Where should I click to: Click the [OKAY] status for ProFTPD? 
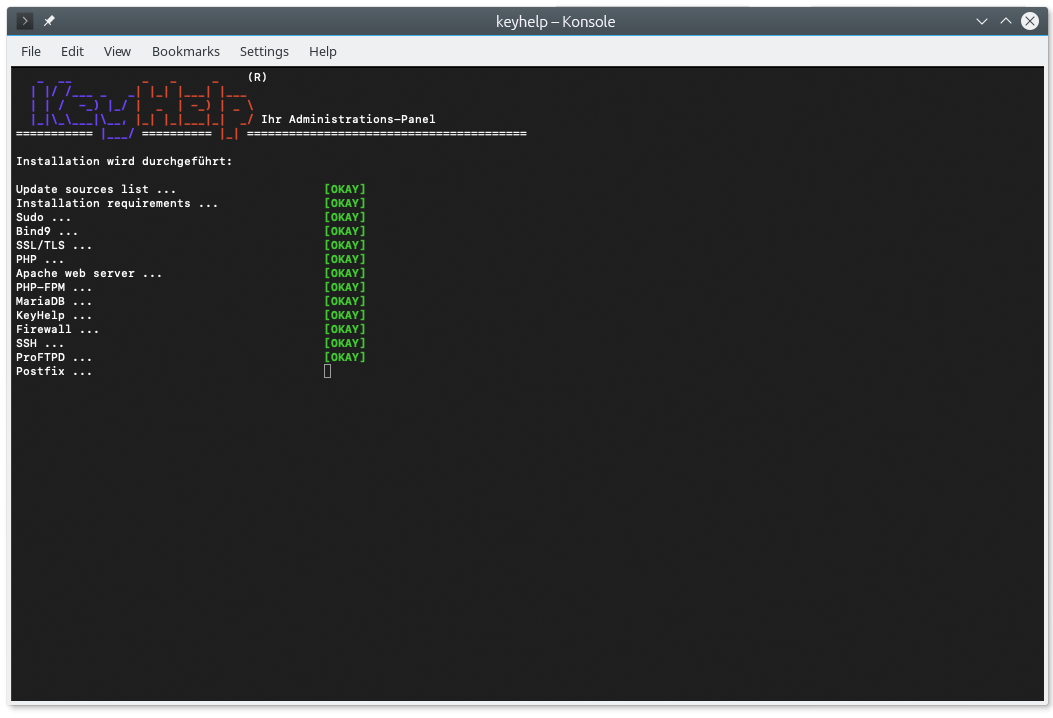[x=345, y=357]
